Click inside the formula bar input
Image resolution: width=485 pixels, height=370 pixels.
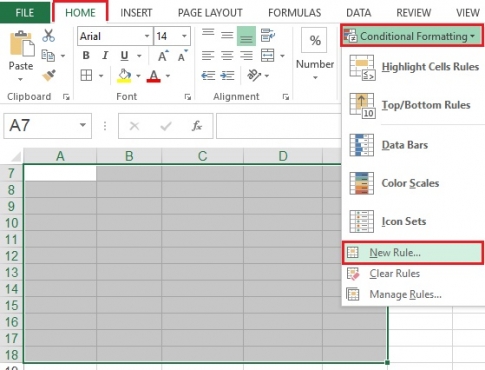[279, 126]
